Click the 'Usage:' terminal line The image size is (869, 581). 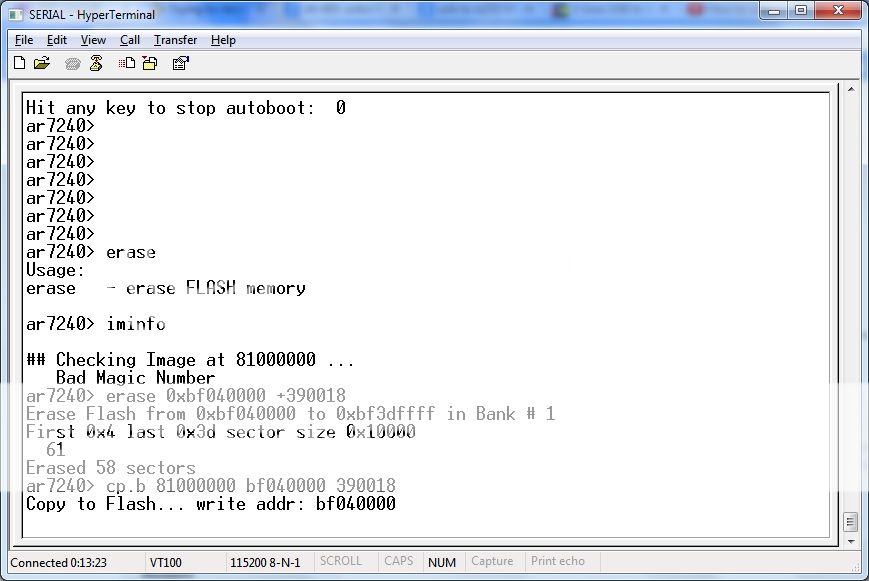55,271
